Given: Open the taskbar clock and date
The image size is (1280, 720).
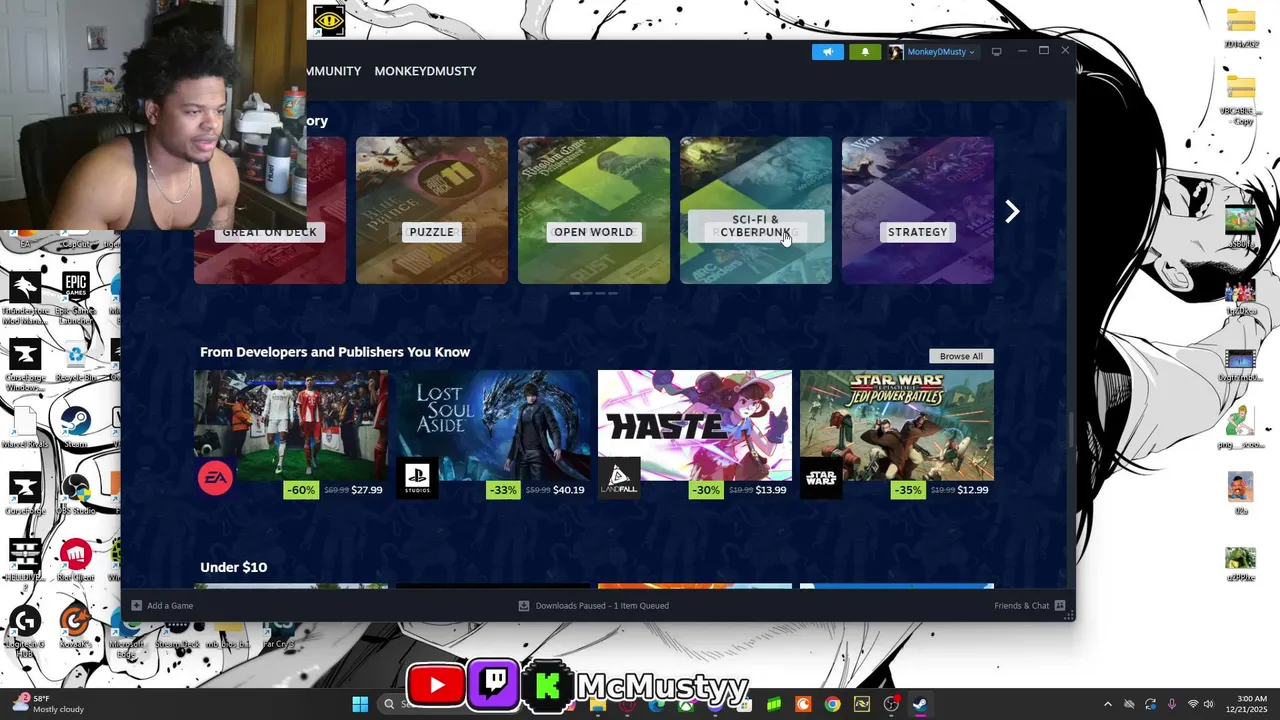Looking at the screenshot, I should click(x=1248, y=704).
